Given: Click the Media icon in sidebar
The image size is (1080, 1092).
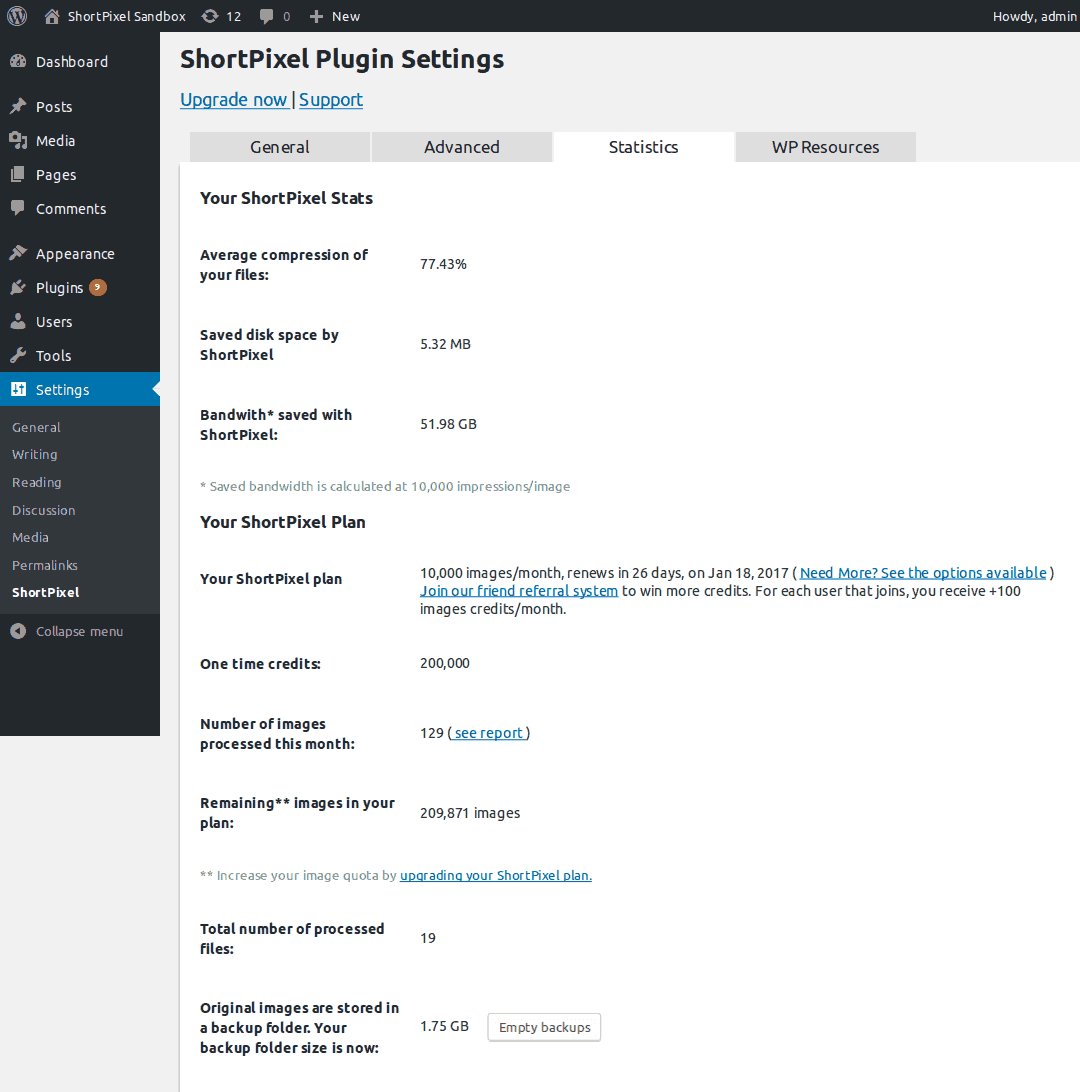Looking at the screenshot, I should 18,140.
